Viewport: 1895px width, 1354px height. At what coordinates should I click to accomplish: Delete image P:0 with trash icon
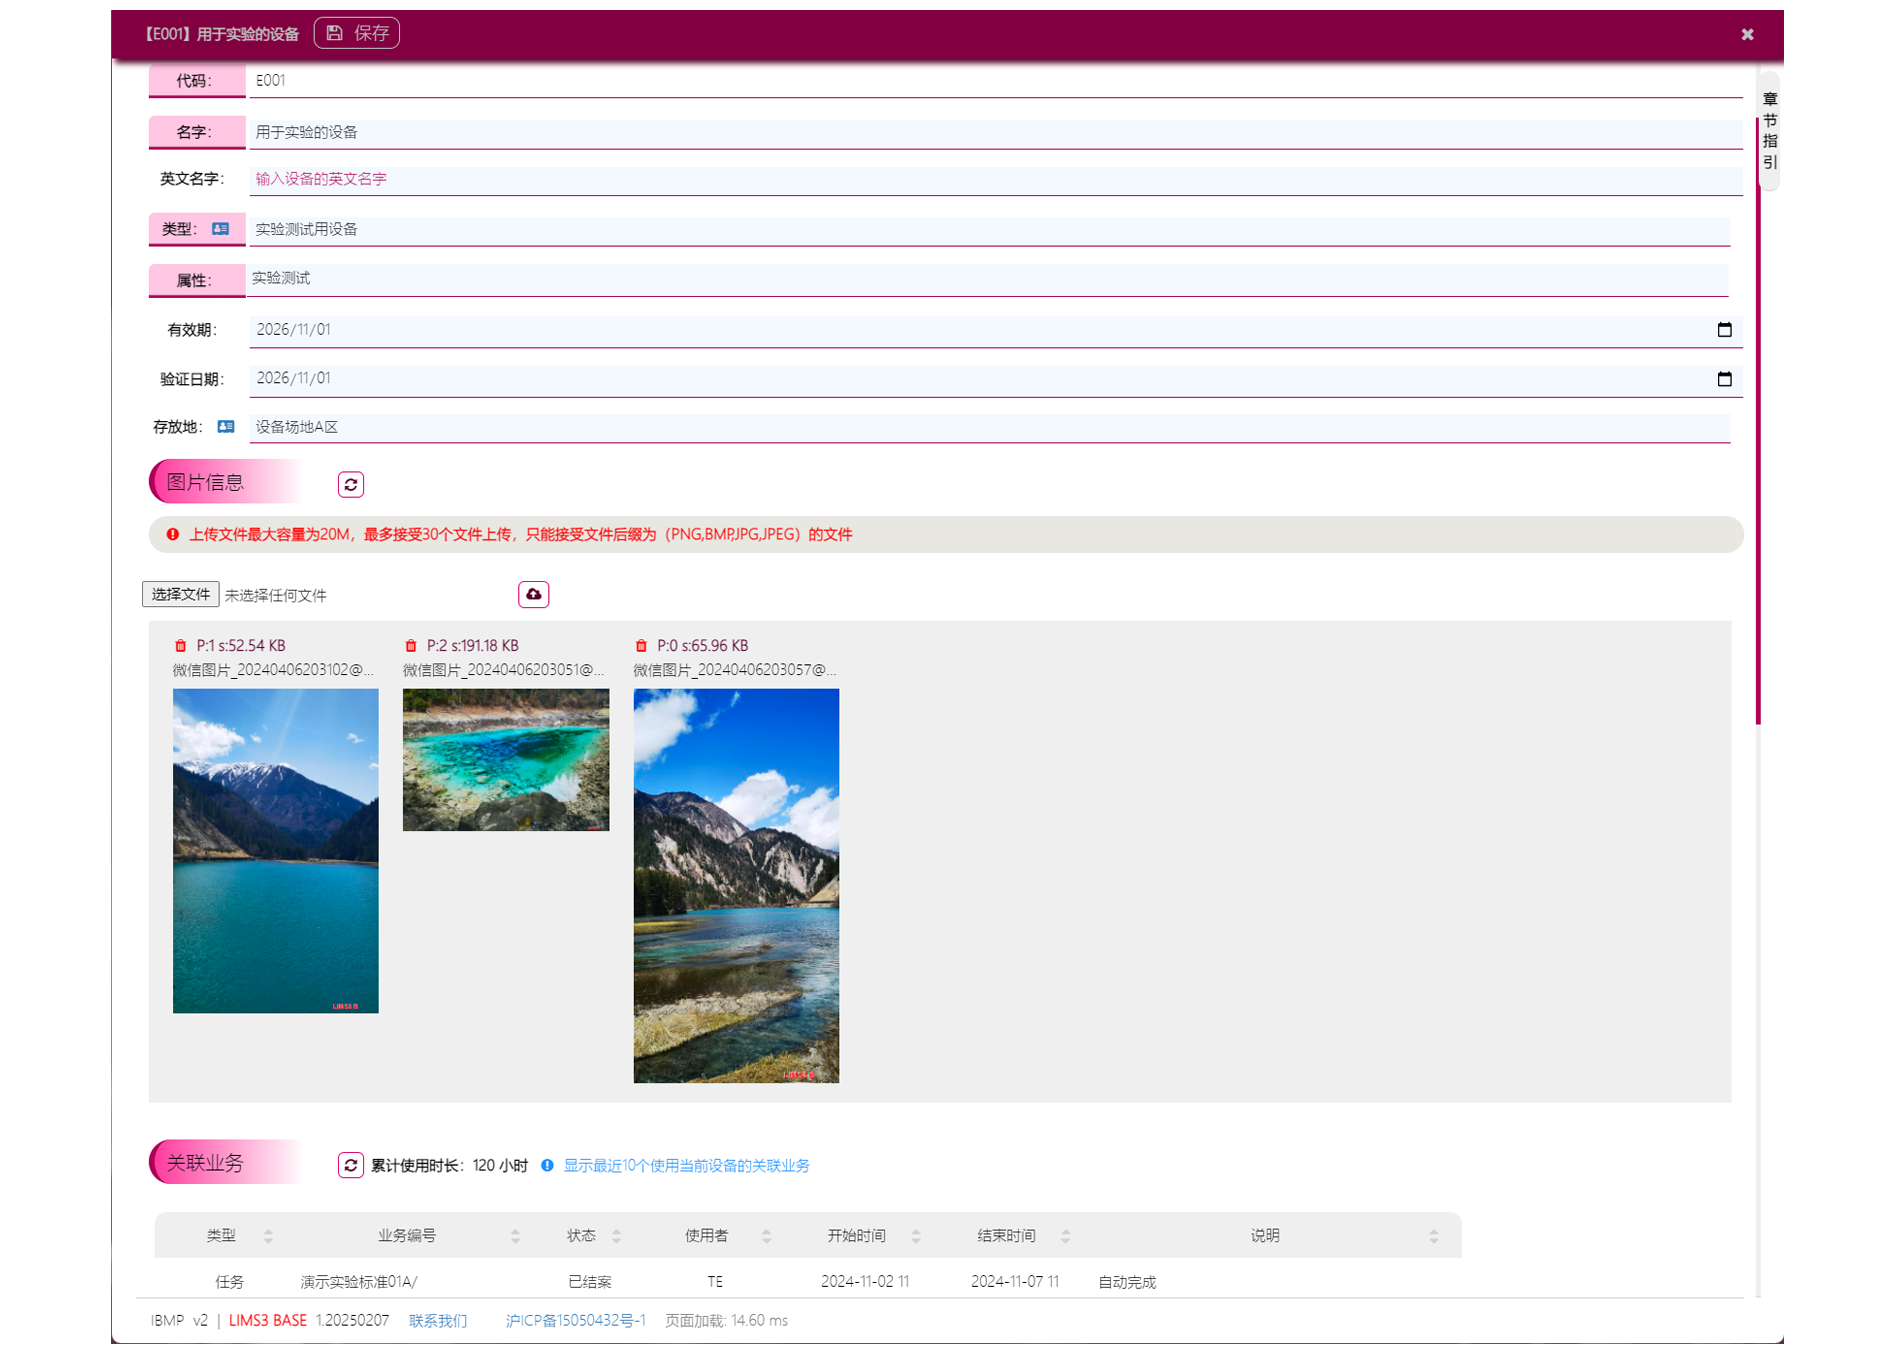coord(641,646)
